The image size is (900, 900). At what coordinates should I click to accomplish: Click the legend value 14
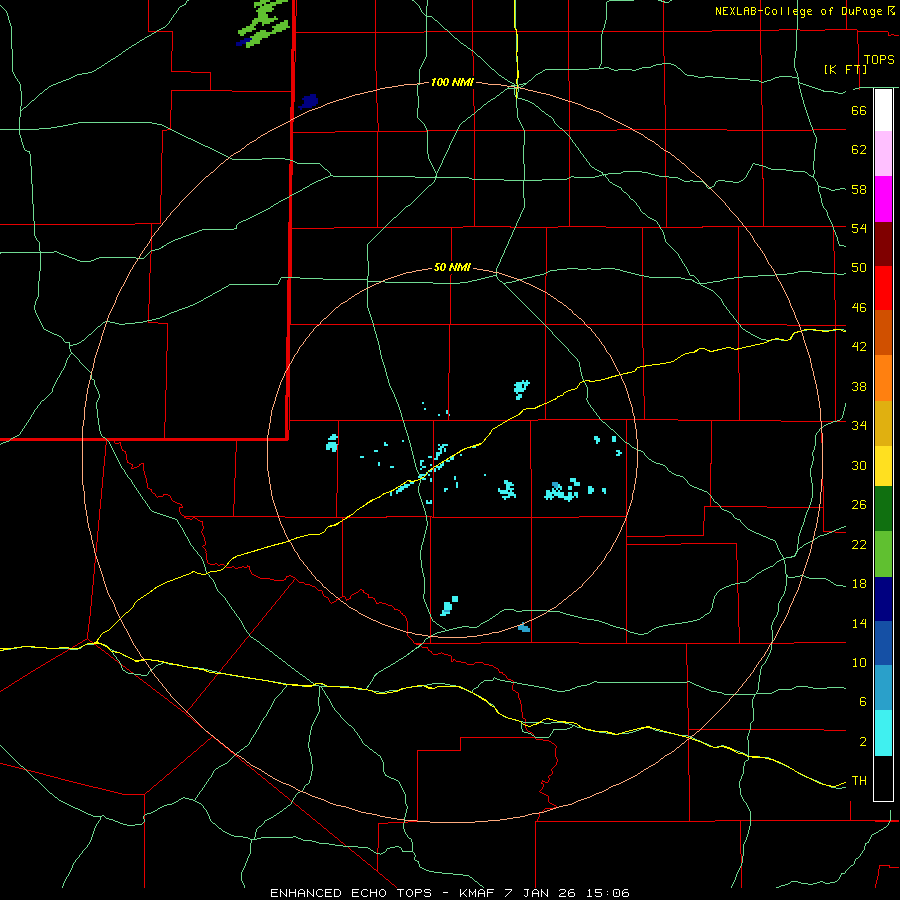click(x=859, y=623)
